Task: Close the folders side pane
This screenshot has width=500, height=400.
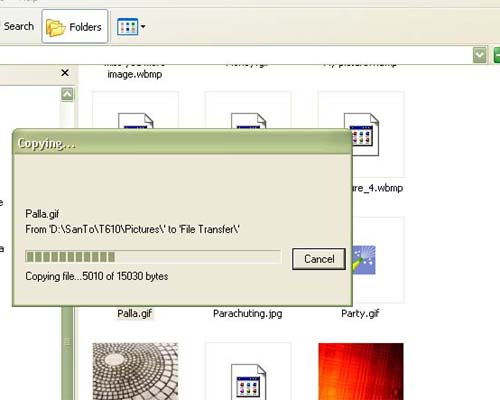Action: click(x=65, y=73)
